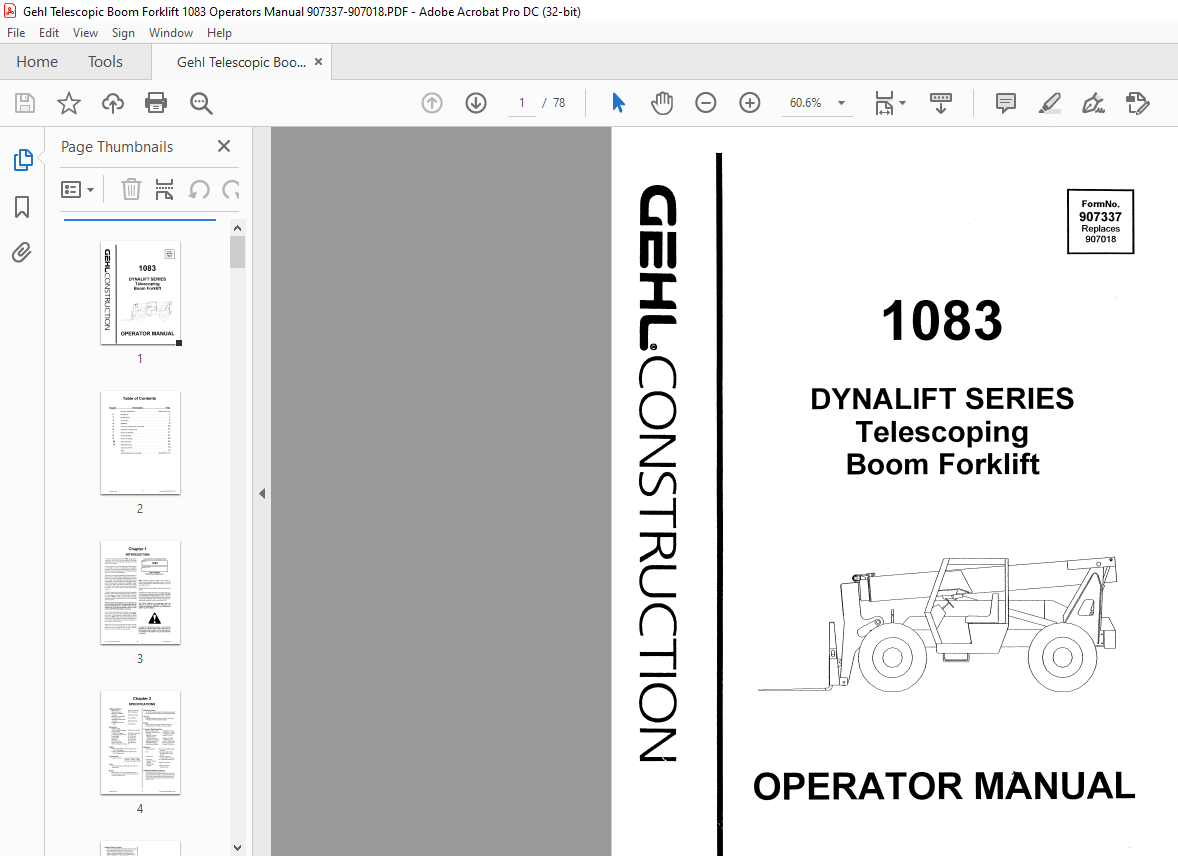
Task: Expand the fit page options arrow
Action: tap(902, 103)
